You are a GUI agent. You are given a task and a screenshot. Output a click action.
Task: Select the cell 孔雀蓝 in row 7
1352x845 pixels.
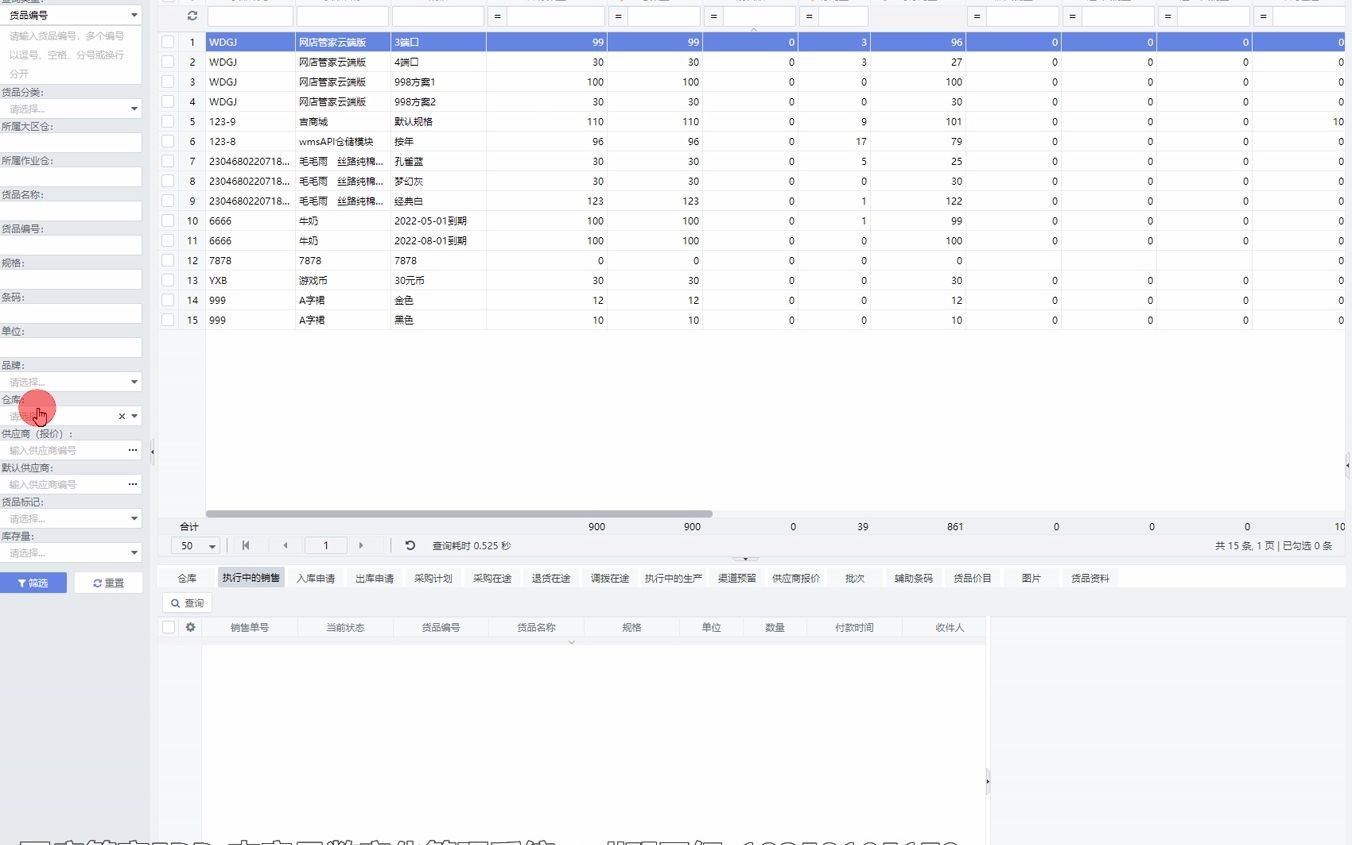[x=438, y=161]
